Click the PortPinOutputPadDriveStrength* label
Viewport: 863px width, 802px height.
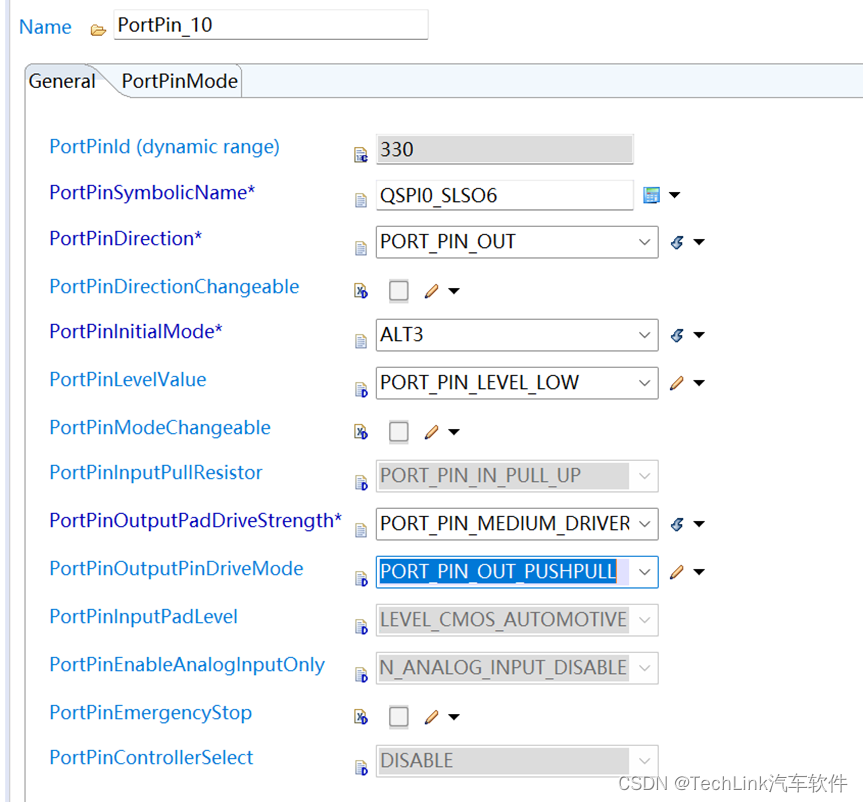pos(195,521)
